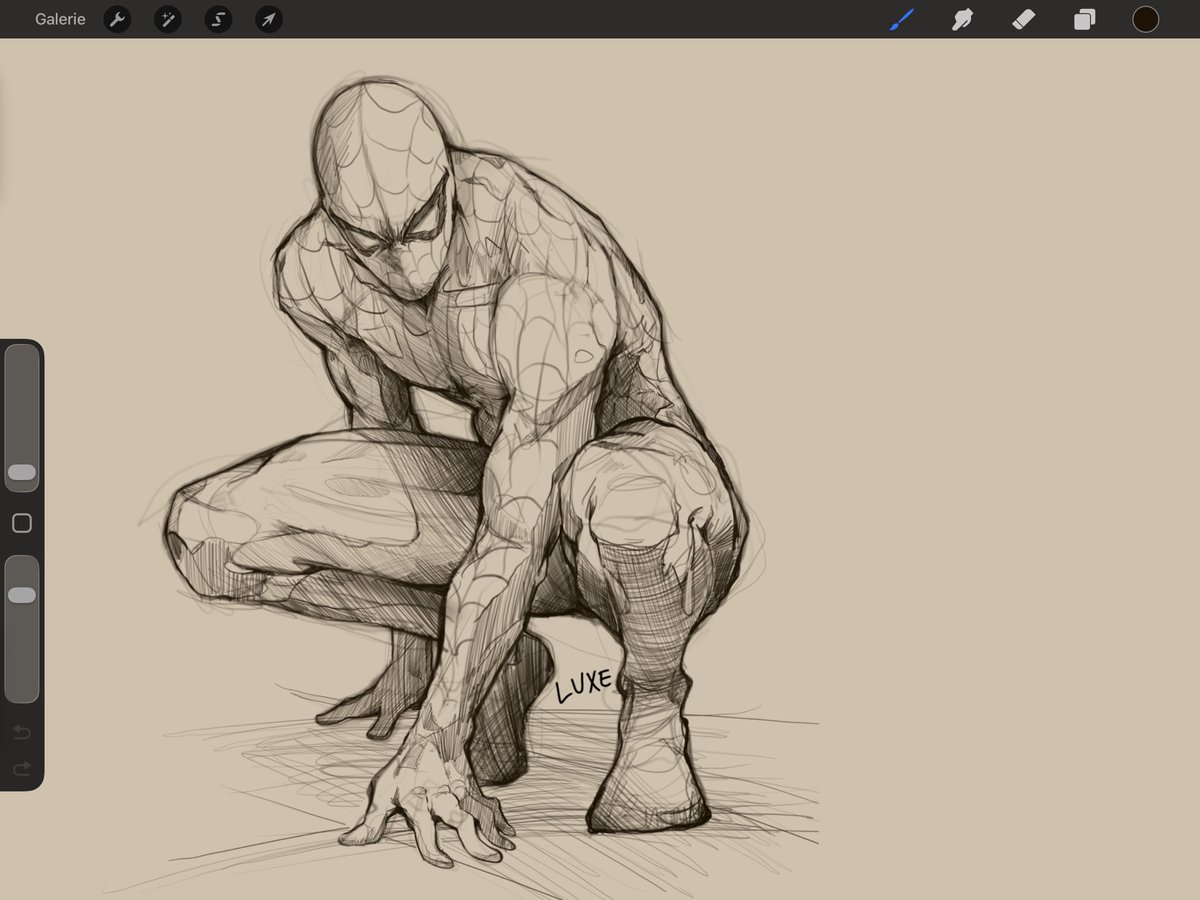Viewport: 1200px width, 900px height.
Task: Select the Eraser tool
Action: 1023,19
